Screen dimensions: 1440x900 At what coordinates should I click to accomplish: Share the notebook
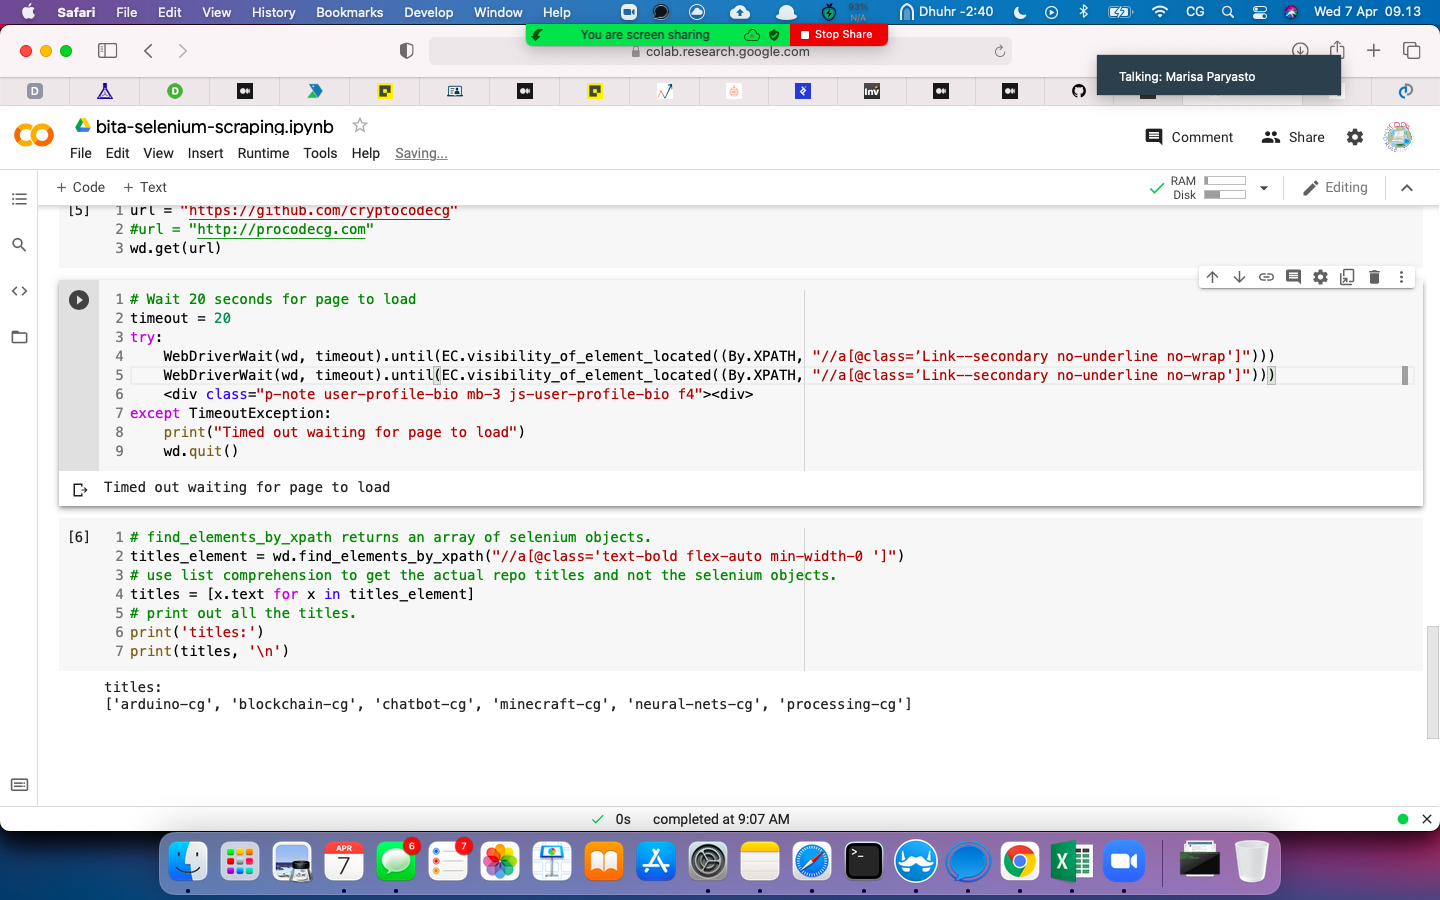coord(1293,137)
